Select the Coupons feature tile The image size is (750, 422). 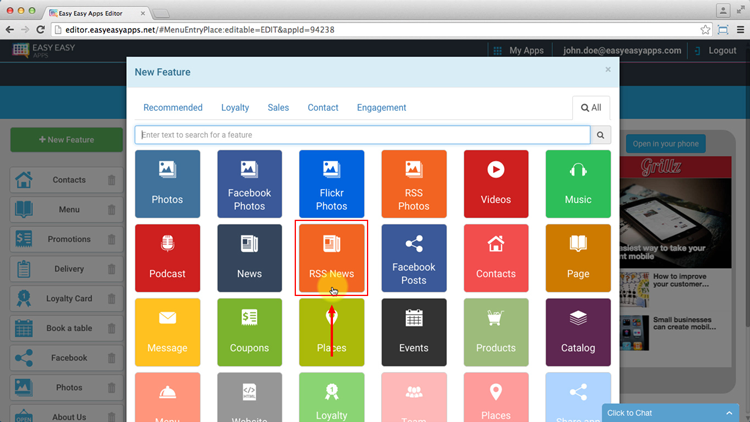point(250,332)
